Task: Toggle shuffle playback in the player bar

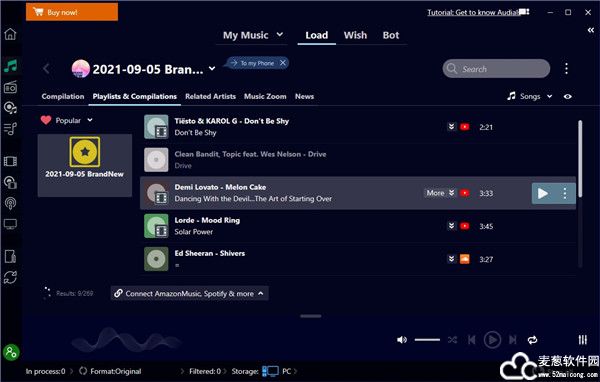Action: click(x=452, y=340)
